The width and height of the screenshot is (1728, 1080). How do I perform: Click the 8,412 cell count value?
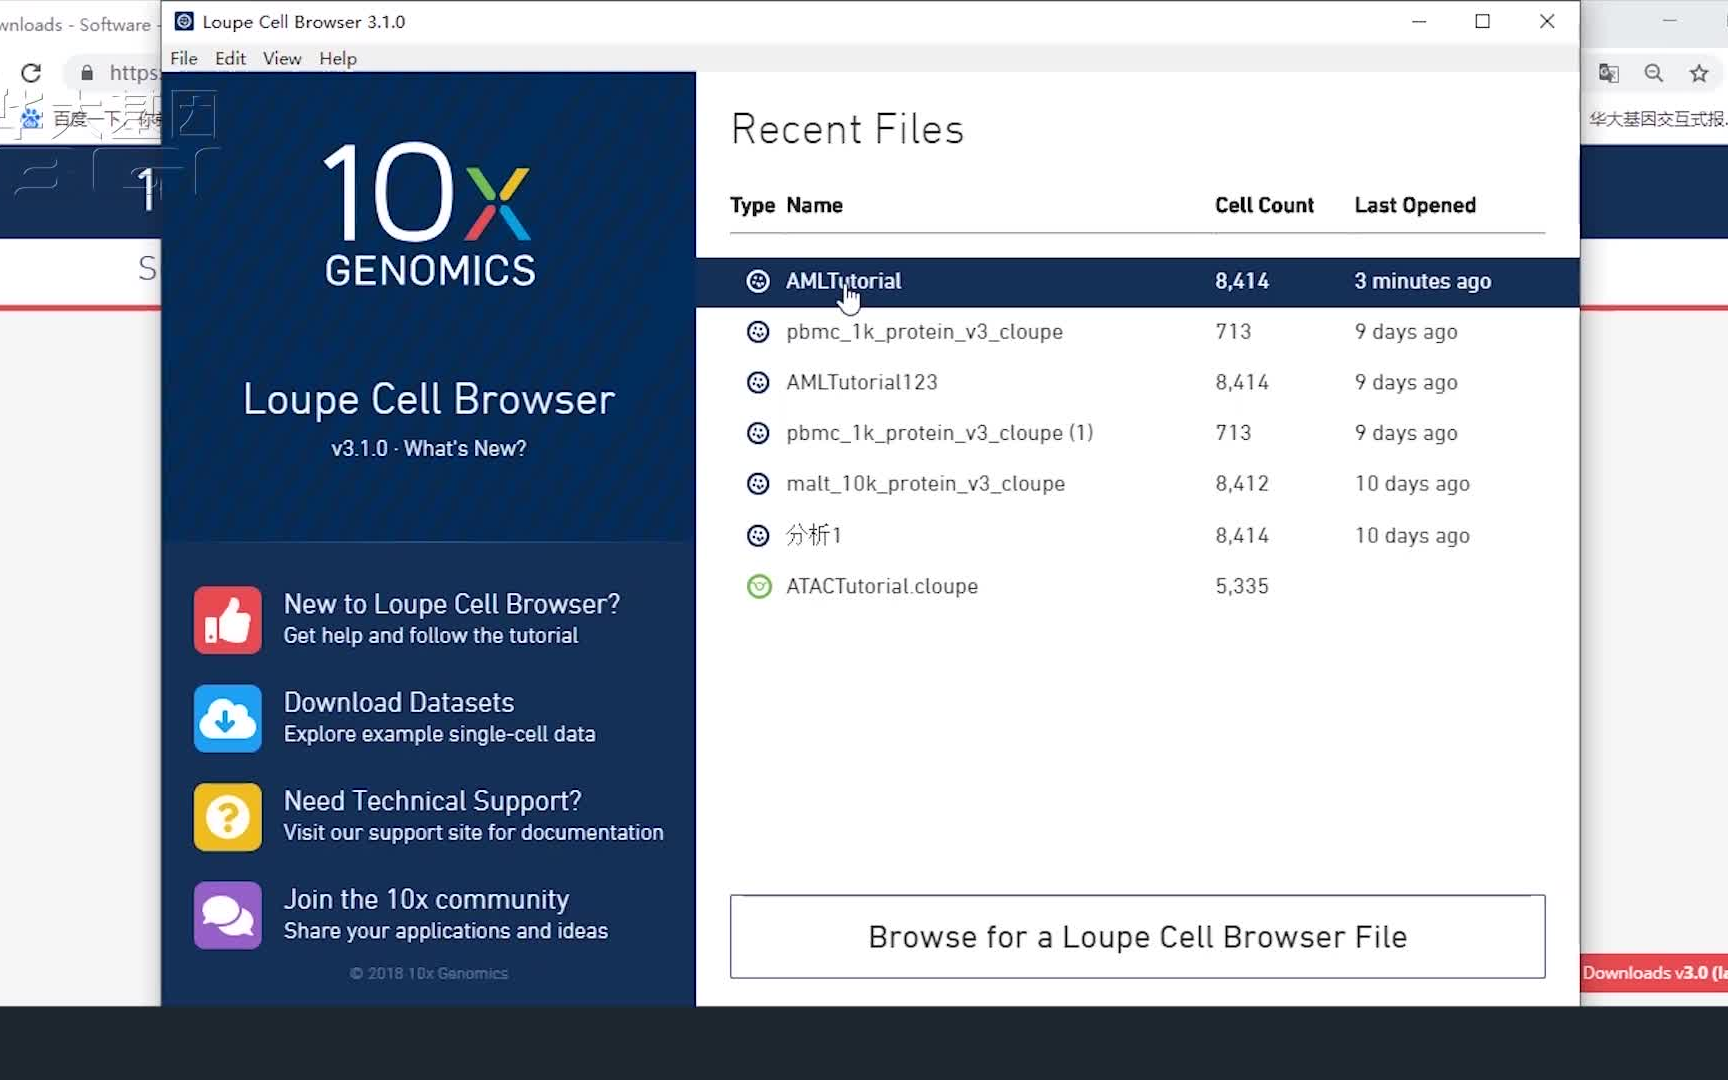click(x=1242, y=484)
